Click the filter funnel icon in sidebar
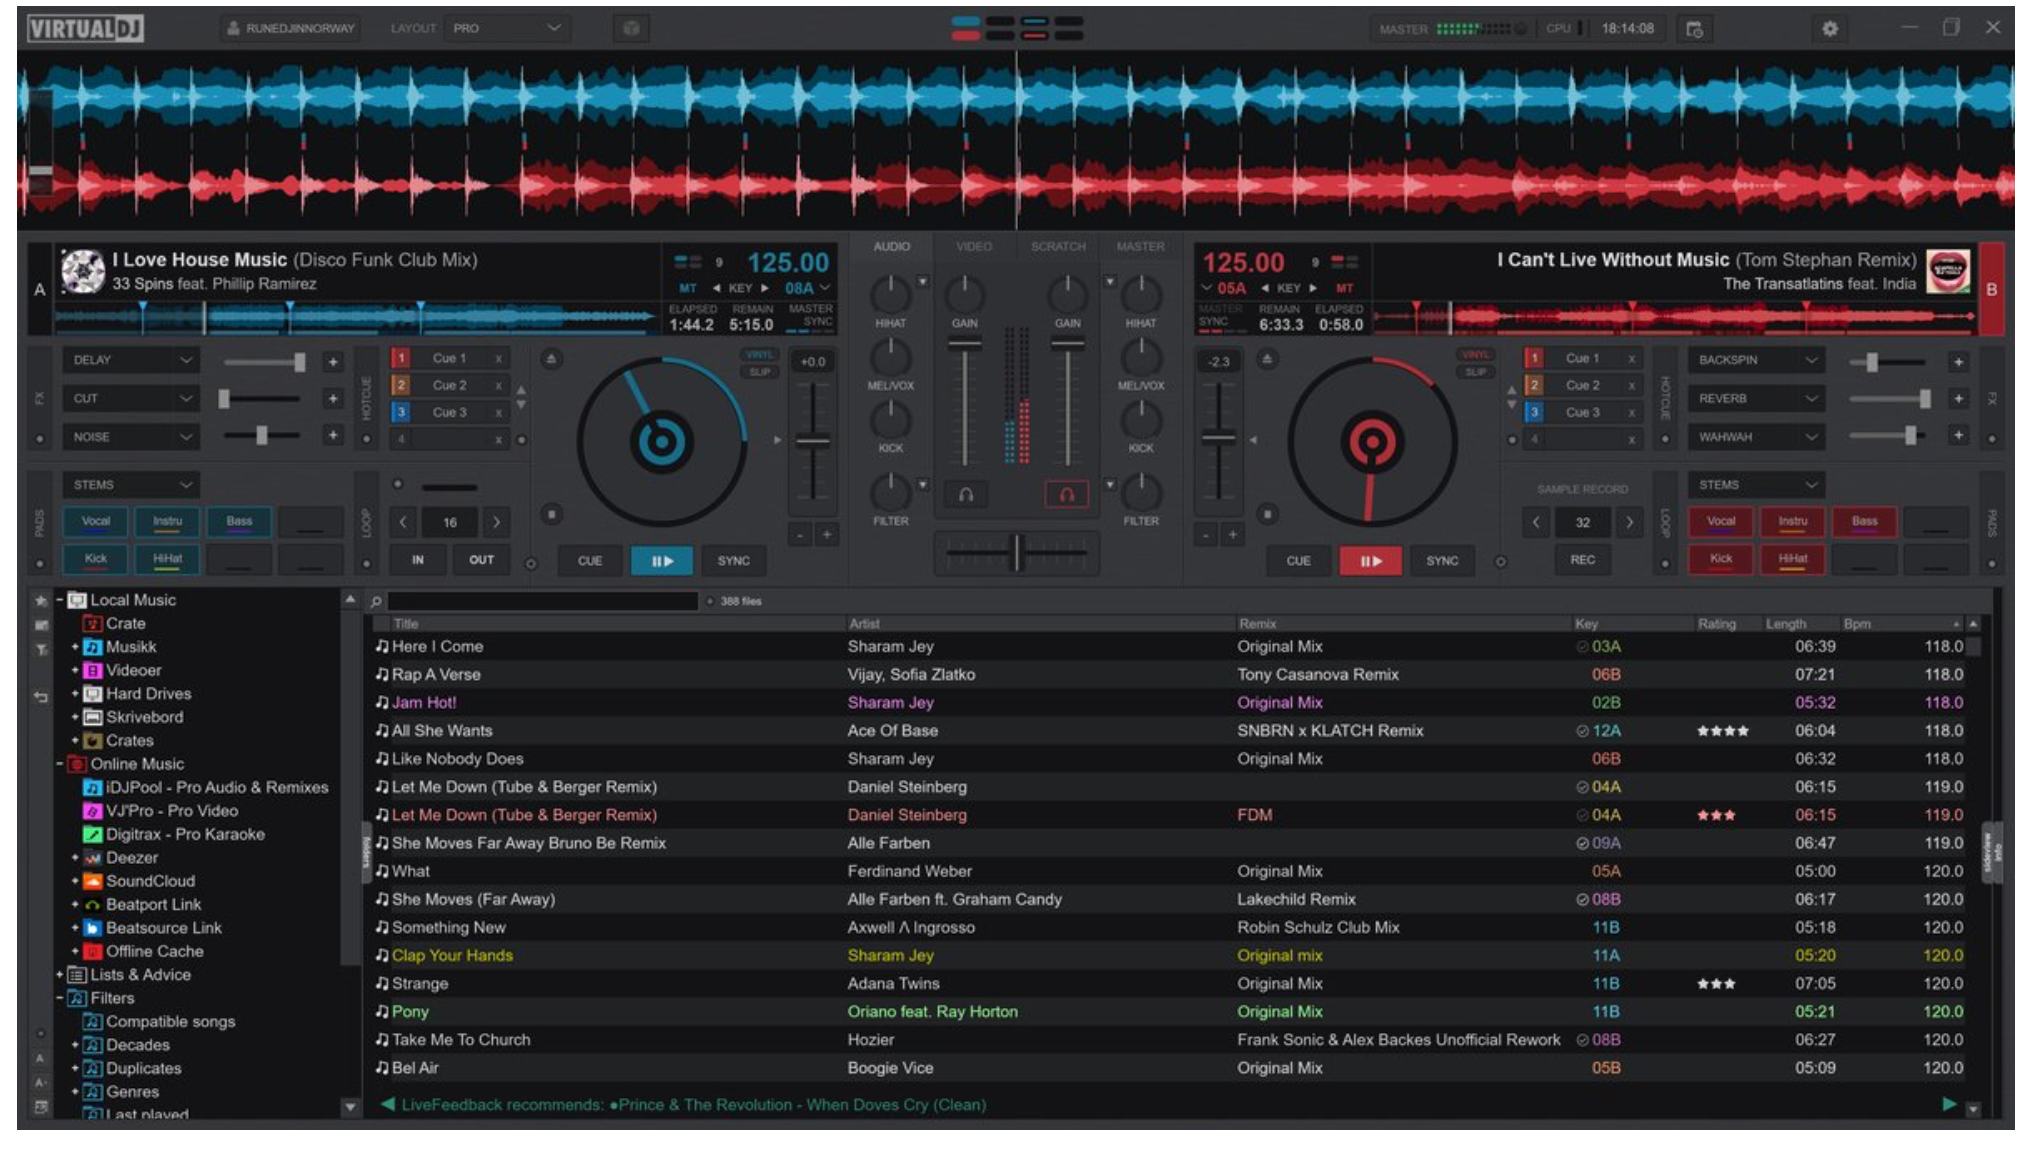This screenshot has height=1152, width=2036. [41, 649]
